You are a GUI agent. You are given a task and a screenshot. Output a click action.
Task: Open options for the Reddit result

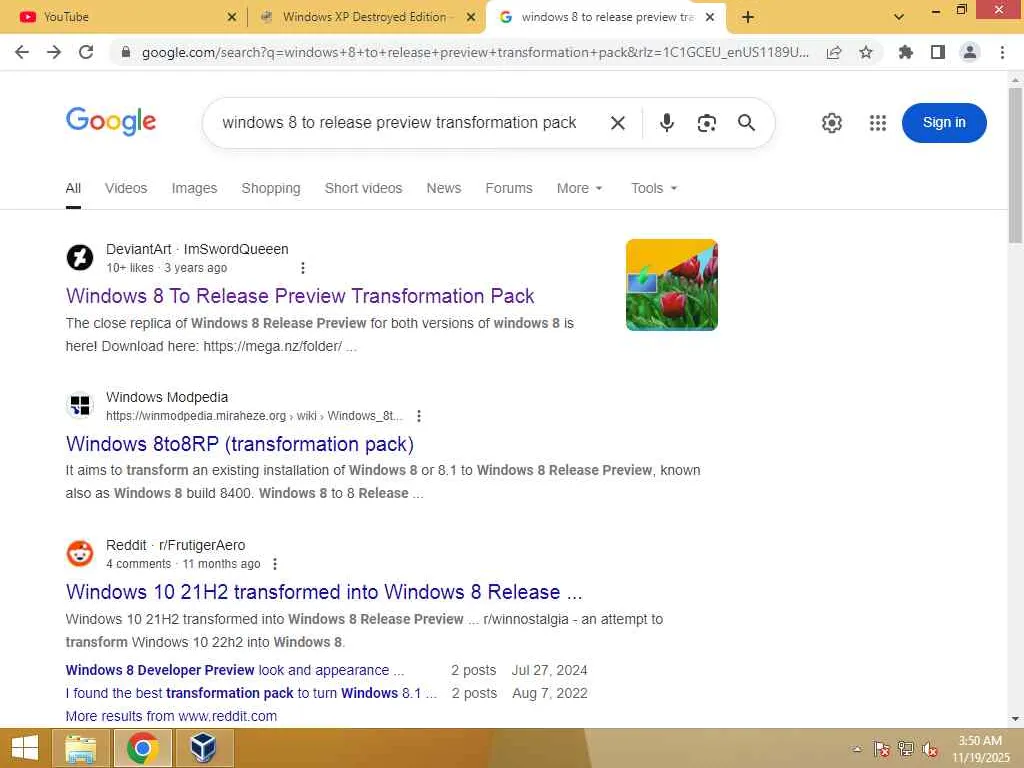275,564
